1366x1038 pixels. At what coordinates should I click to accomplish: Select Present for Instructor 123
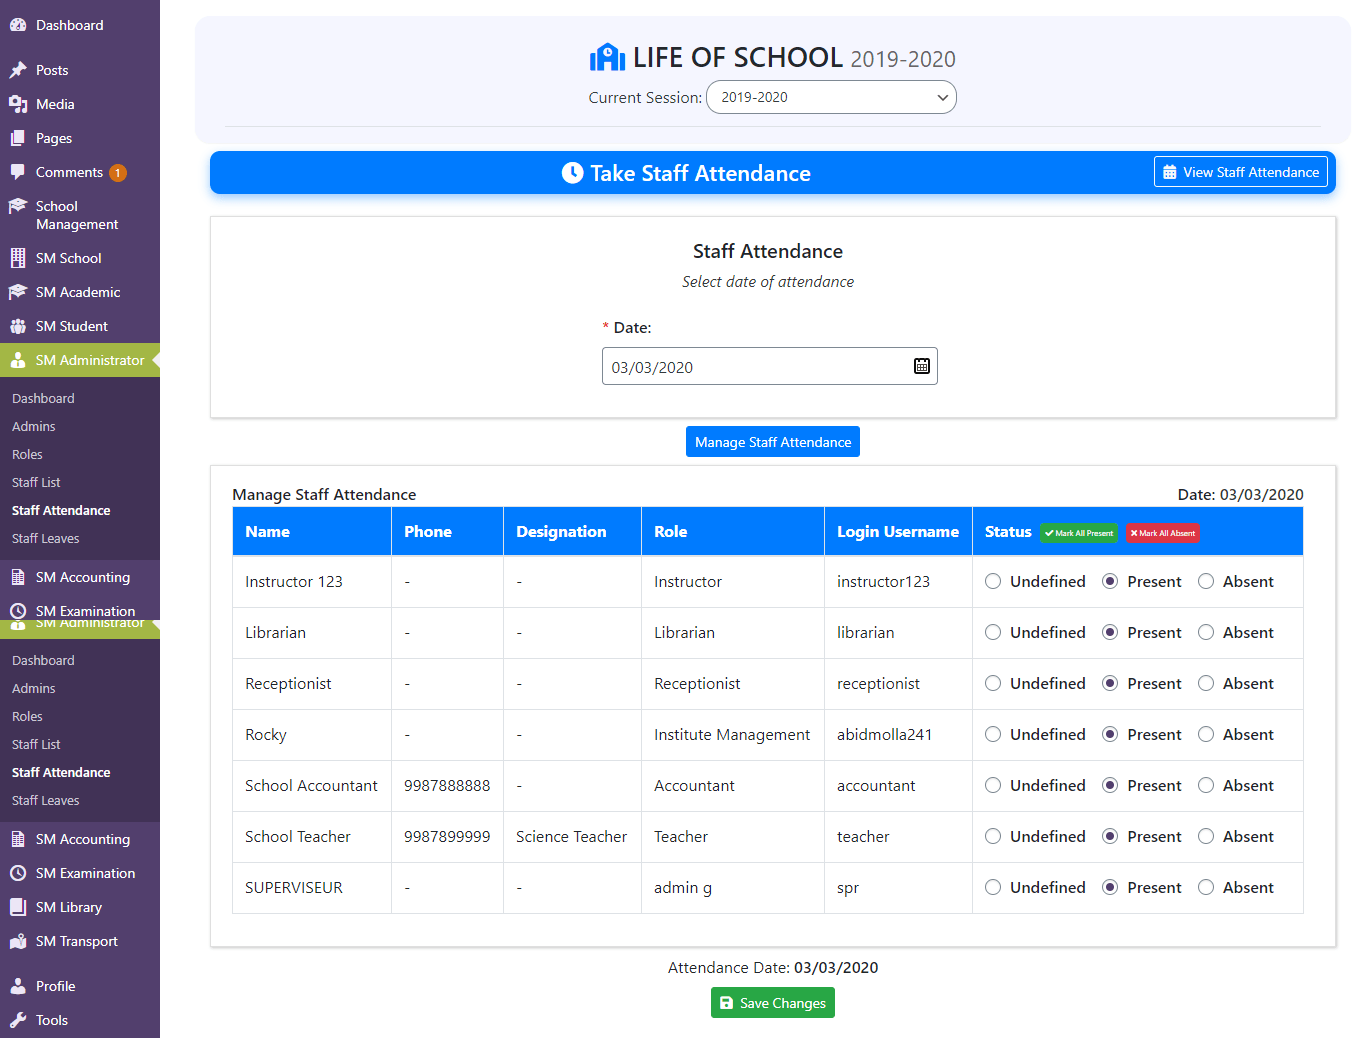click(x=1110, y=581)
